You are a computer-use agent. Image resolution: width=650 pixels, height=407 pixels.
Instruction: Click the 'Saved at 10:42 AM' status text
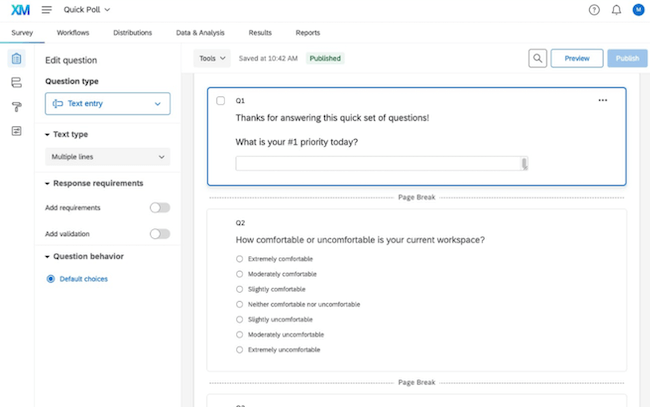[268, 58]
